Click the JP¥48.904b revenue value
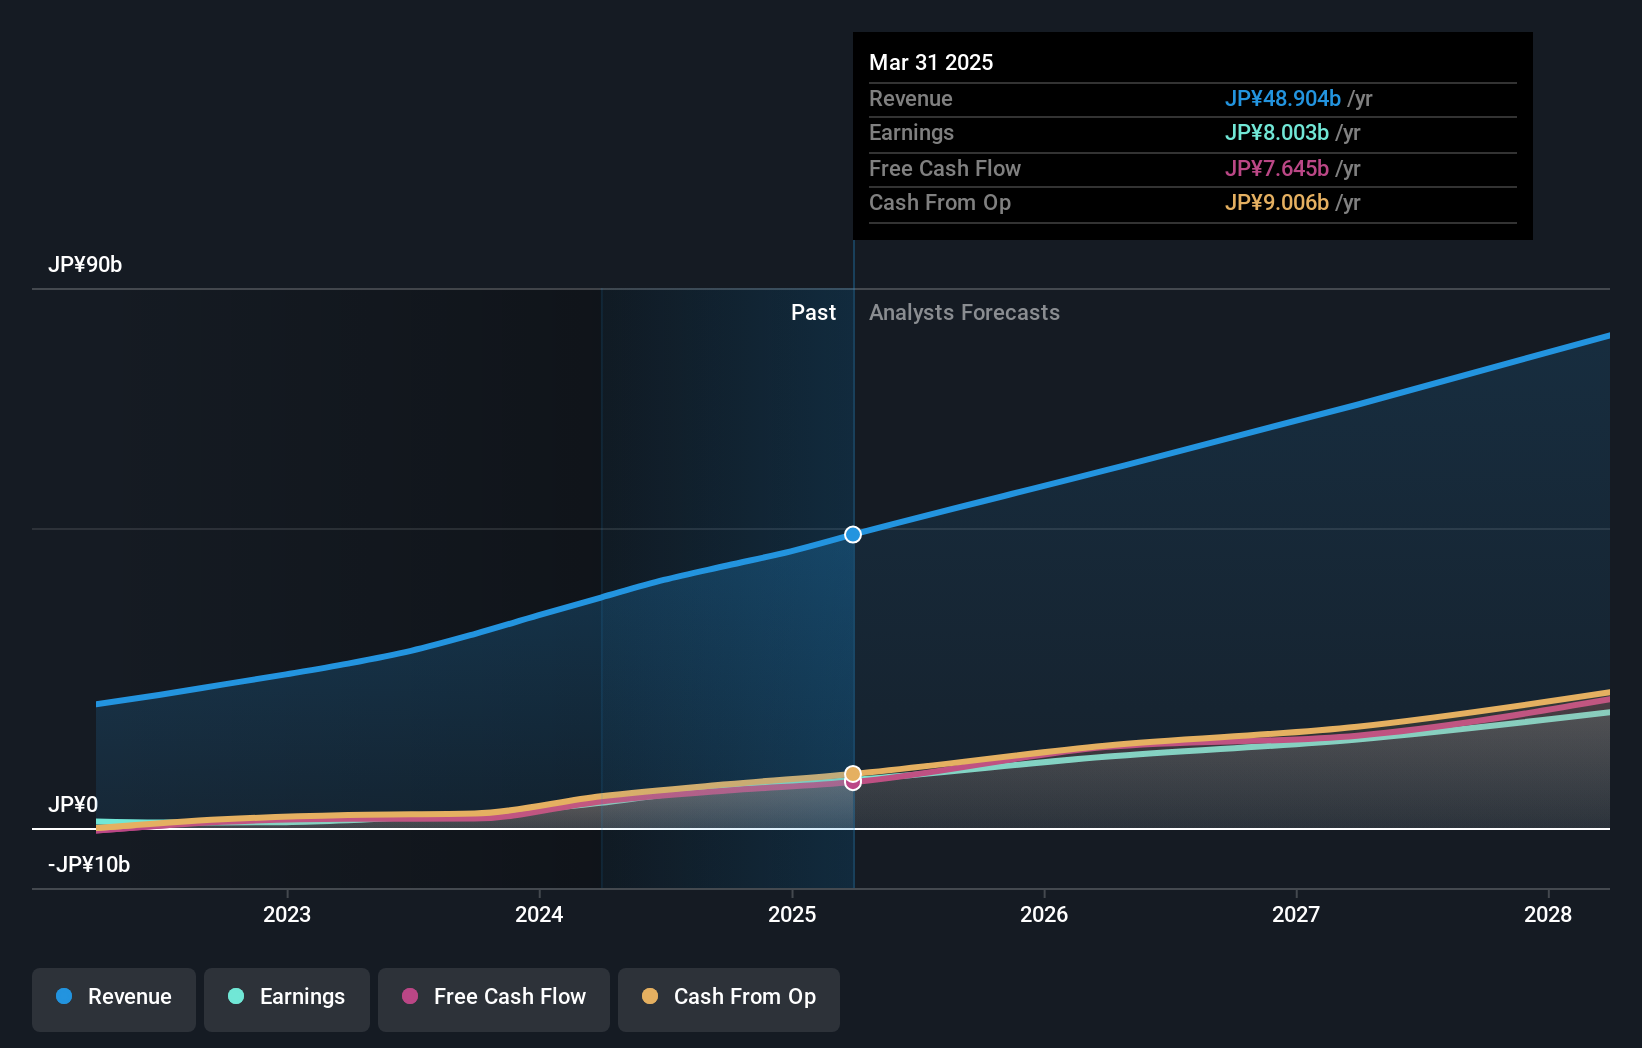This screenshot has width=1642, height=1048. pos(1283,99)
